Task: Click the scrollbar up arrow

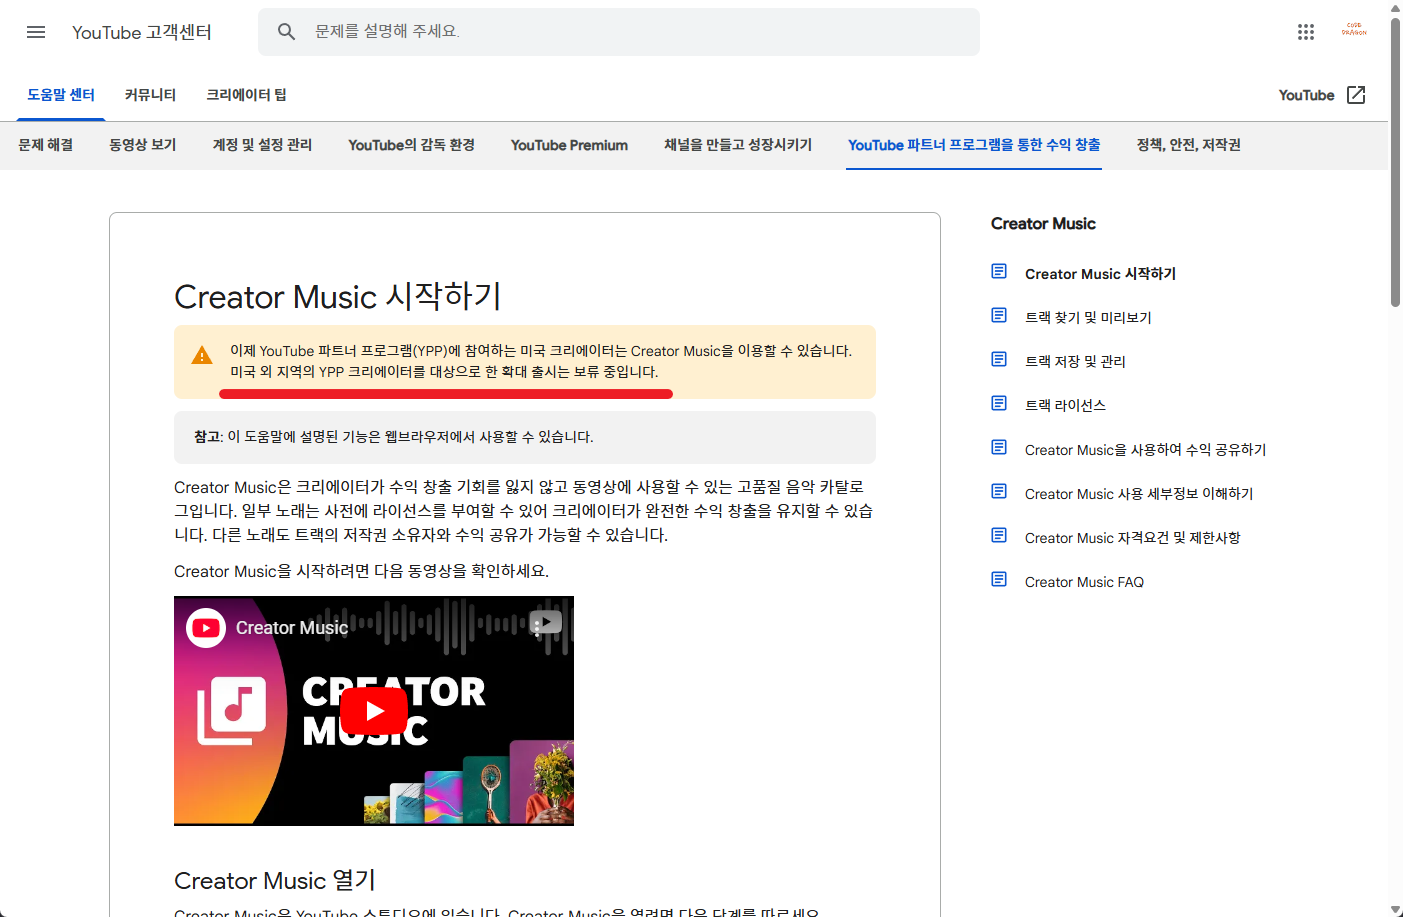Action: (1395, 7)
